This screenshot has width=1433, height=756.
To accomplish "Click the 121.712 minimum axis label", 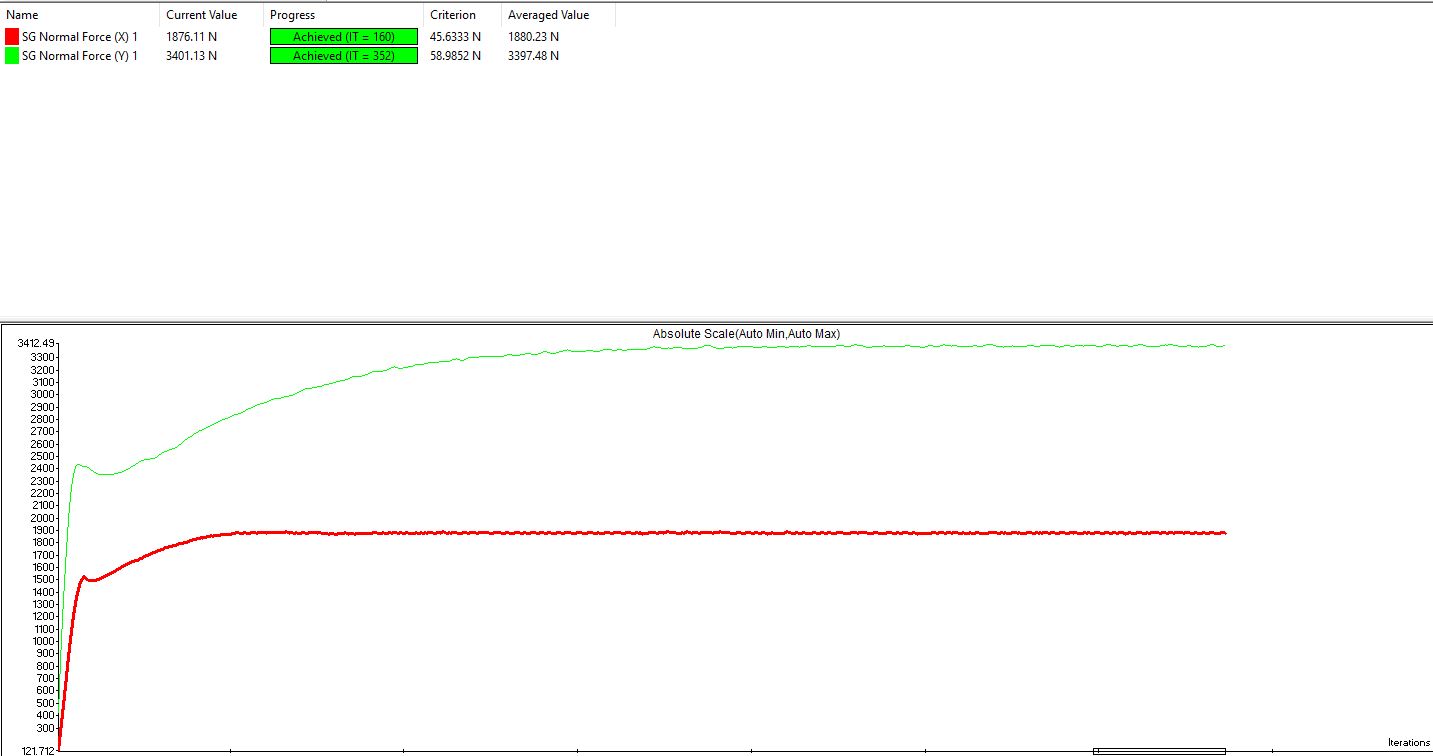I will [38, 750].
